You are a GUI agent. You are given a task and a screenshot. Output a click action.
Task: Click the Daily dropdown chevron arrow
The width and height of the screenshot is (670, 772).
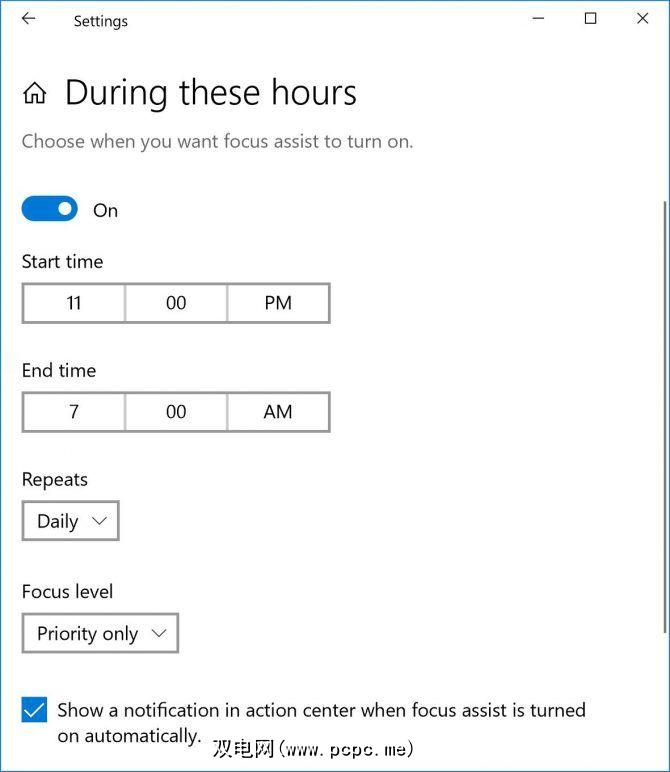click(98, 521)
